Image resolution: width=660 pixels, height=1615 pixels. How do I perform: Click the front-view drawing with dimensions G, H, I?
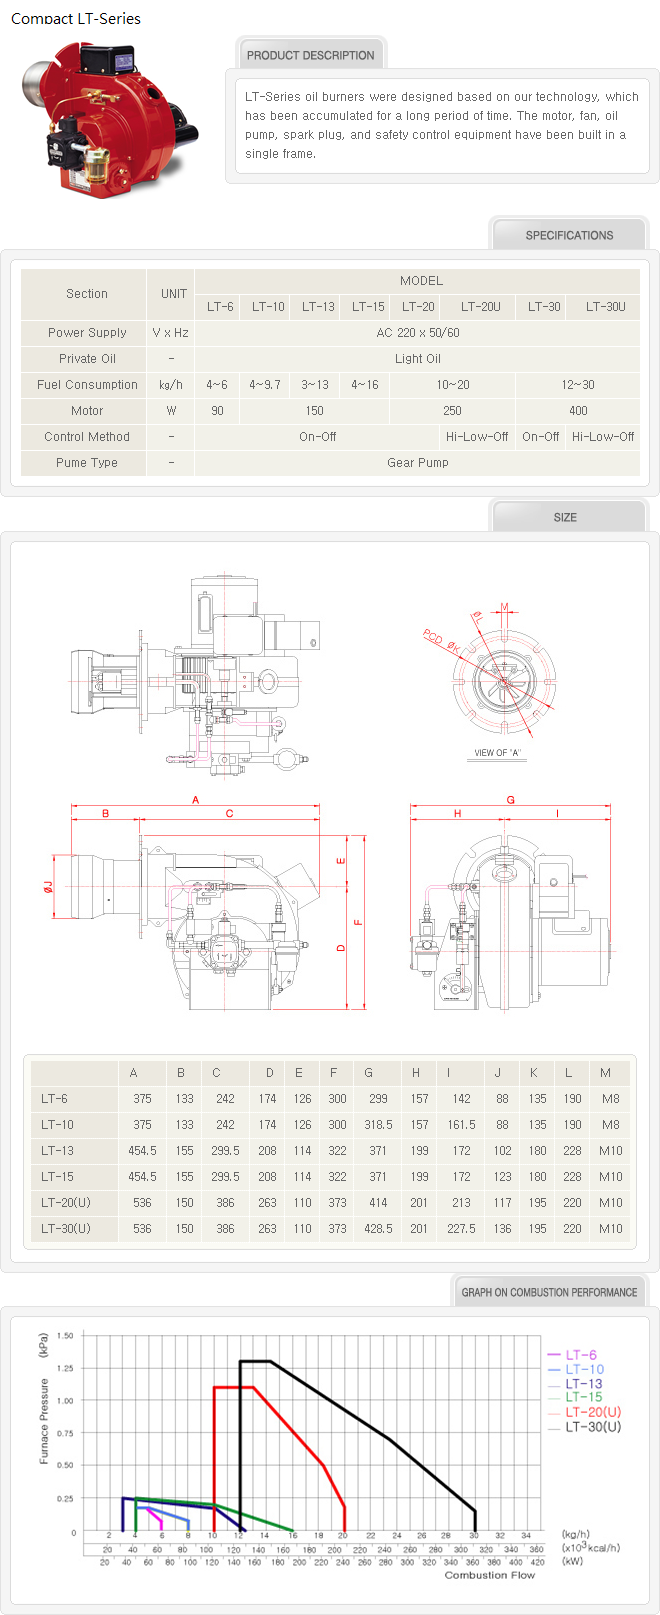510,903
